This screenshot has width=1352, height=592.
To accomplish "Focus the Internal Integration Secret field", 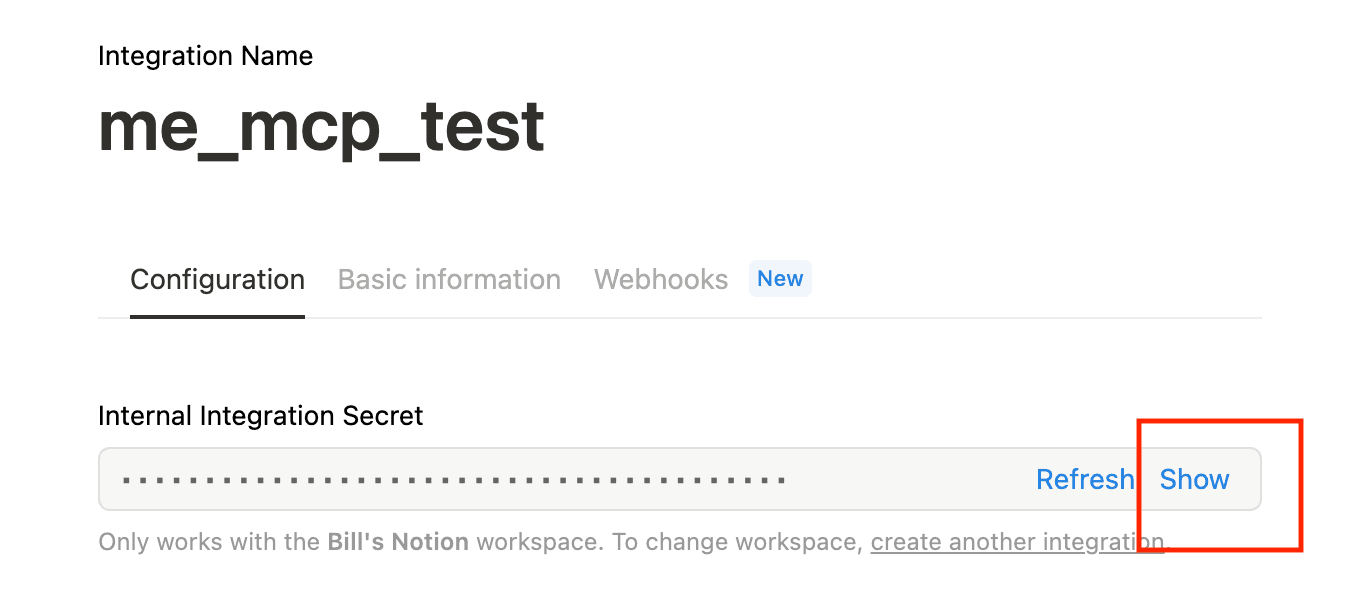I will tap(680, 479).
